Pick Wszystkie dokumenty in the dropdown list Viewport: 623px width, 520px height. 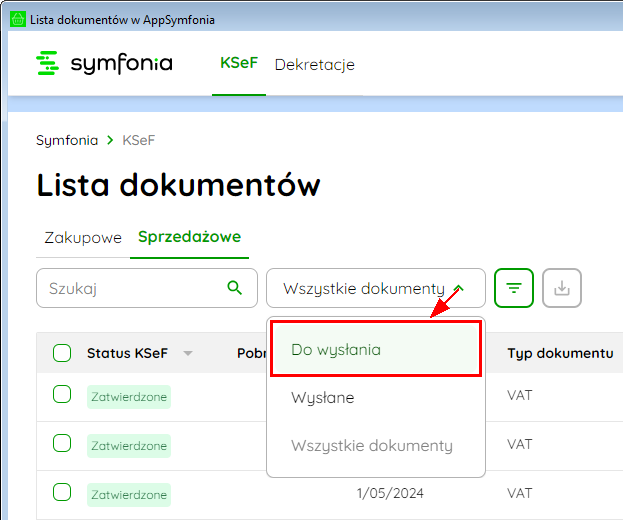click(x=371, y=446)
